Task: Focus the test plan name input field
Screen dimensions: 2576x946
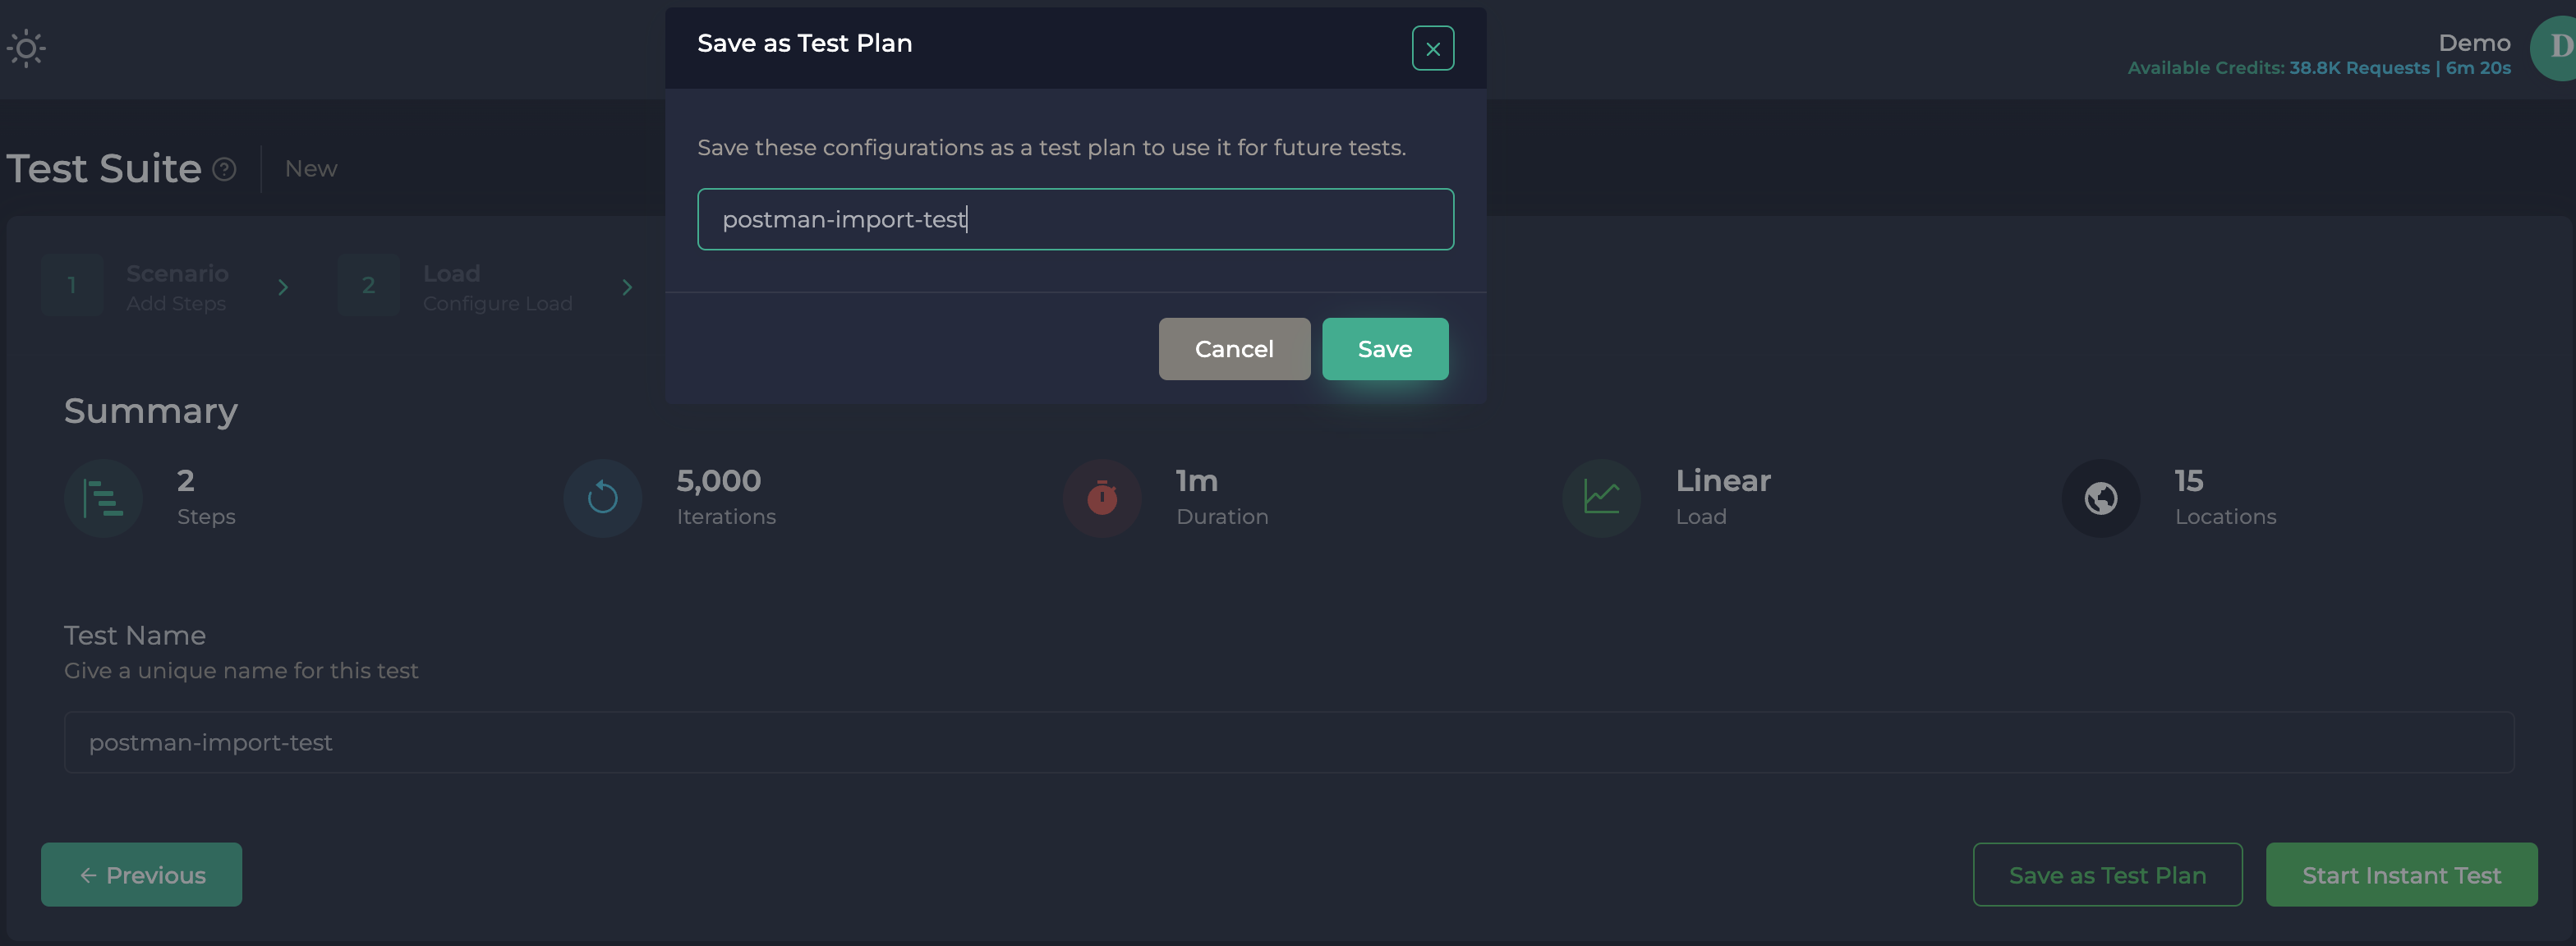Action: [1075, 219]
